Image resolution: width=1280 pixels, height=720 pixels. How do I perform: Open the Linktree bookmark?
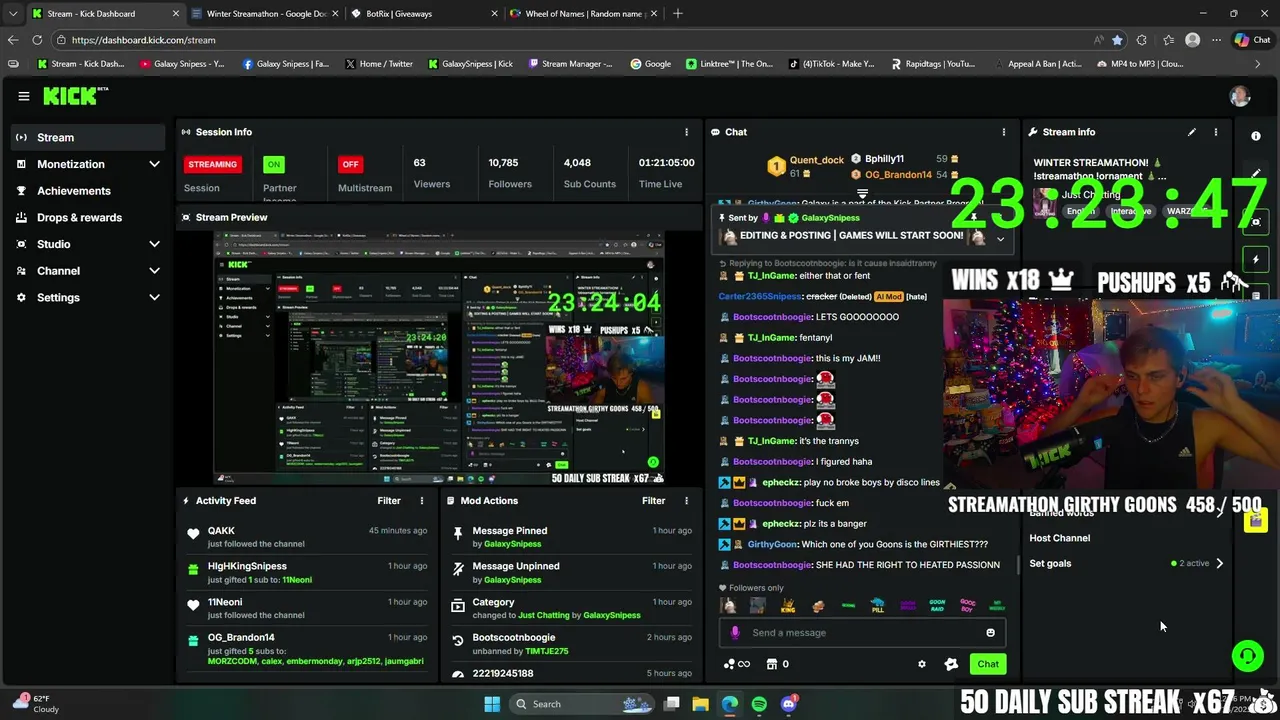pos(729,64)
